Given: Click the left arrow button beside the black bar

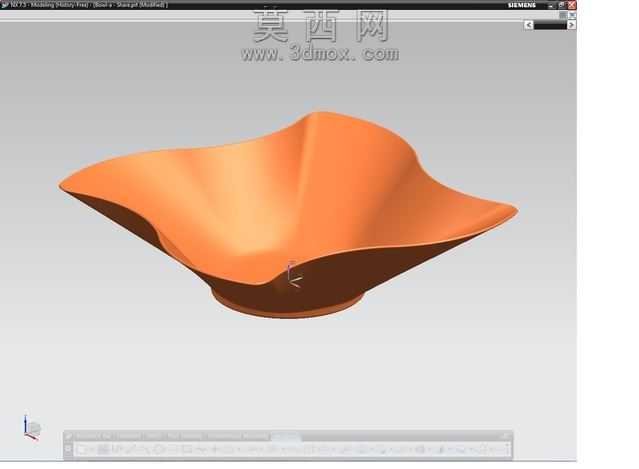Looking at the screenshot, I should click(x=529, y=25).
